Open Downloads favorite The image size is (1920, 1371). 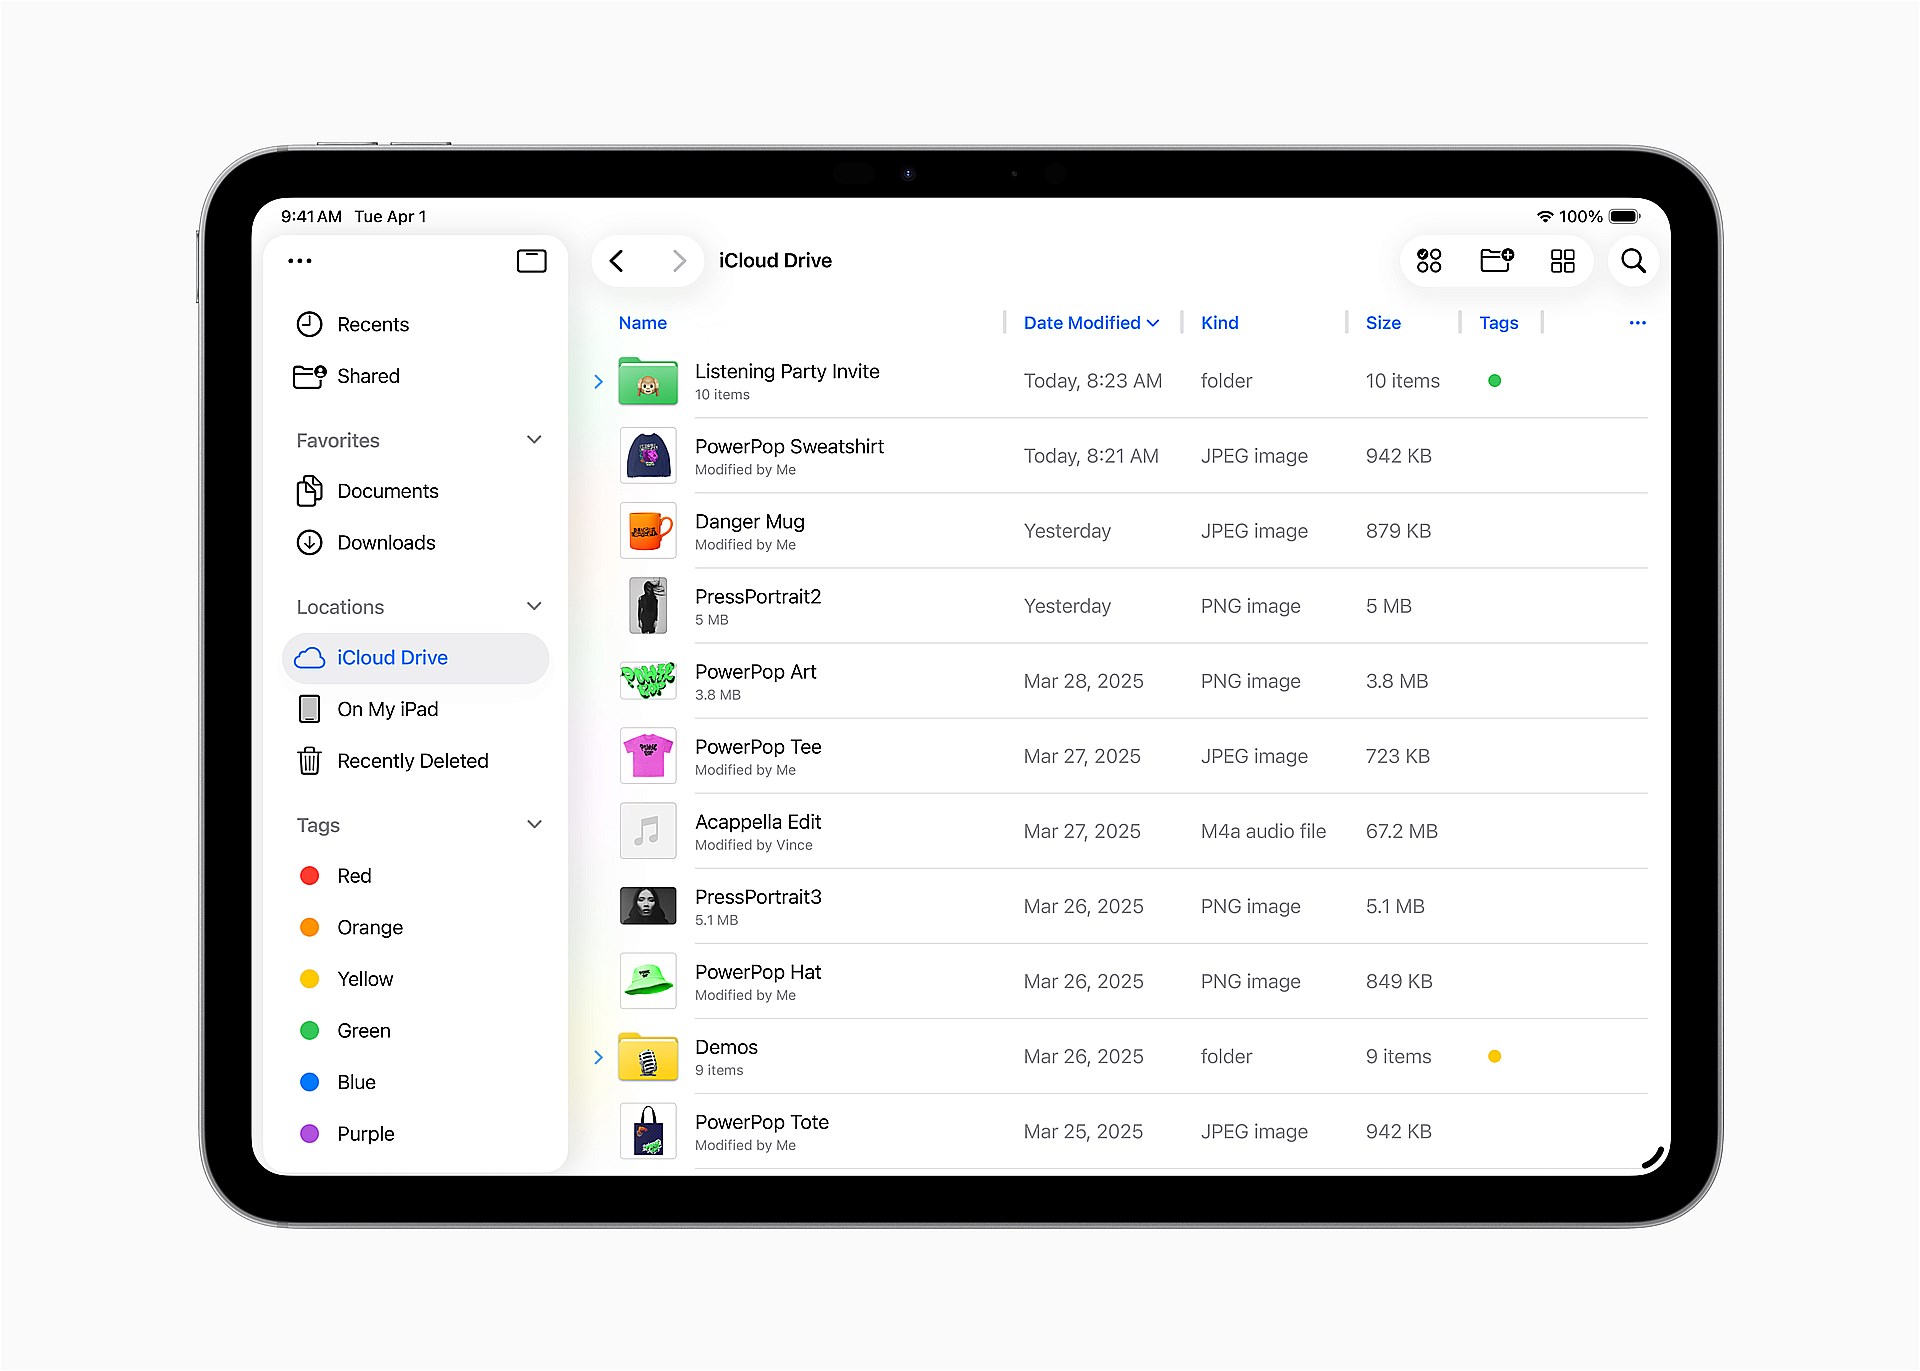coord(415,543)
